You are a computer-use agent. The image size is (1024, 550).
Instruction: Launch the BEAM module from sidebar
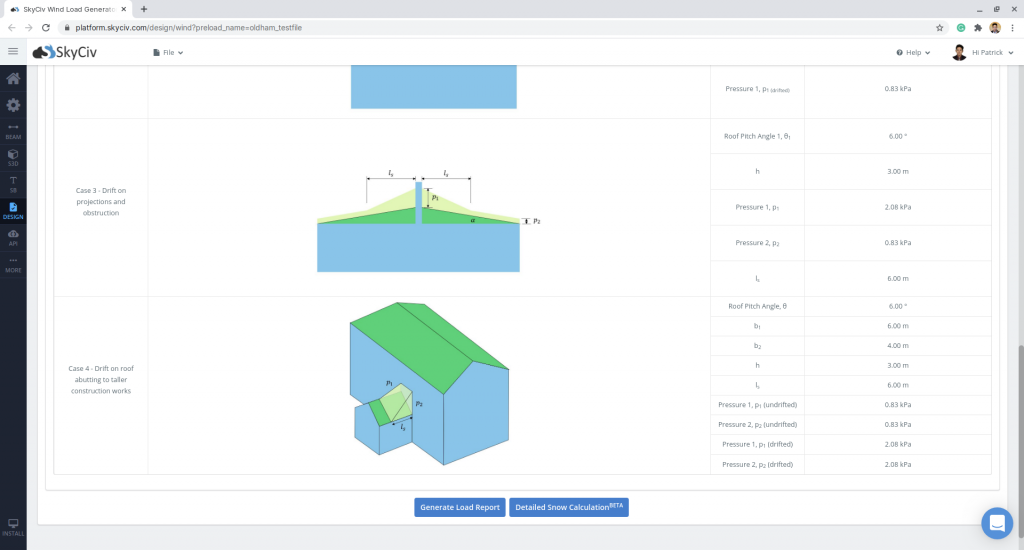(x=13, y=131)
